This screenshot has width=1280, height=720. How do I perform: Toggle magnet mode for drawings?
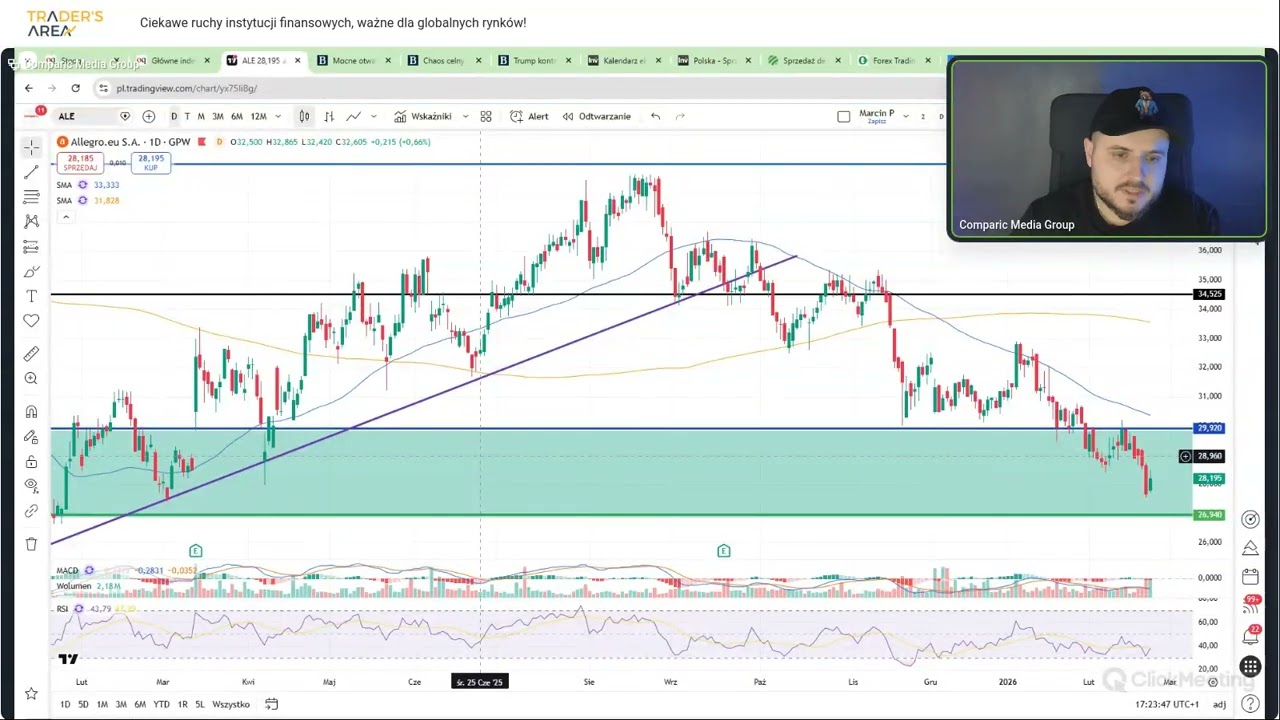click(31, 411)
